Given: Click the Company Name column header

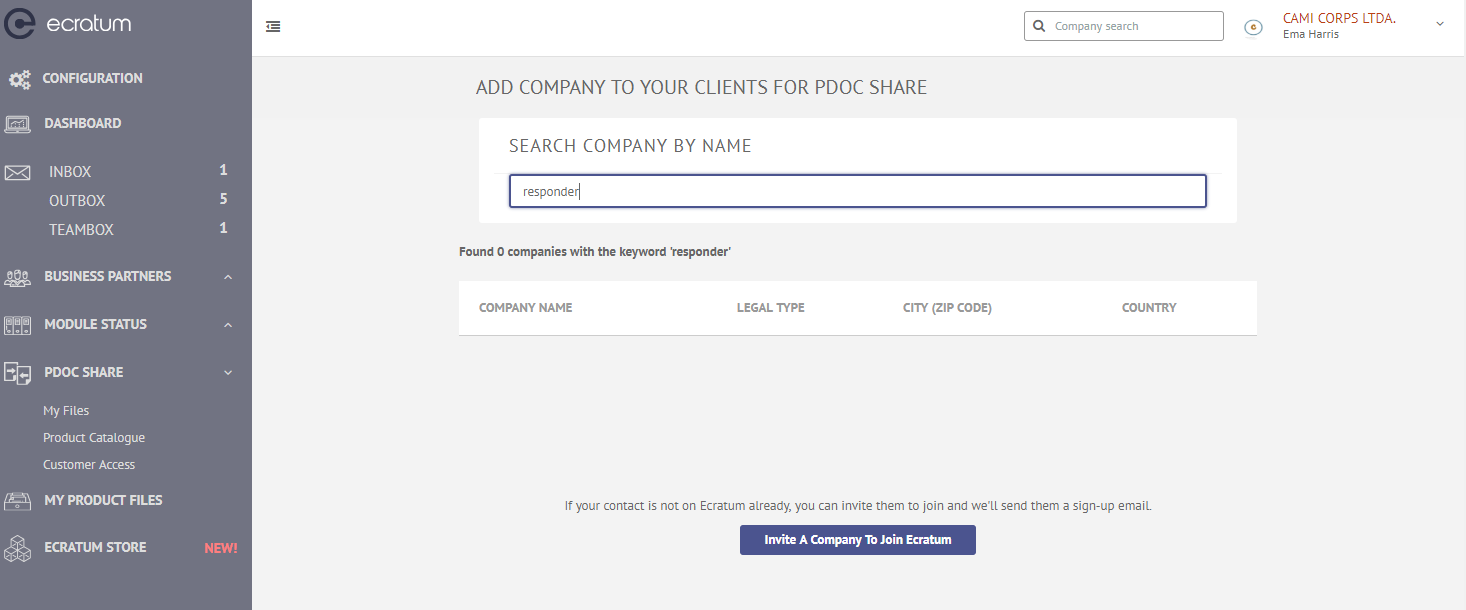Looking at the screenshot, I should [526, 308].
